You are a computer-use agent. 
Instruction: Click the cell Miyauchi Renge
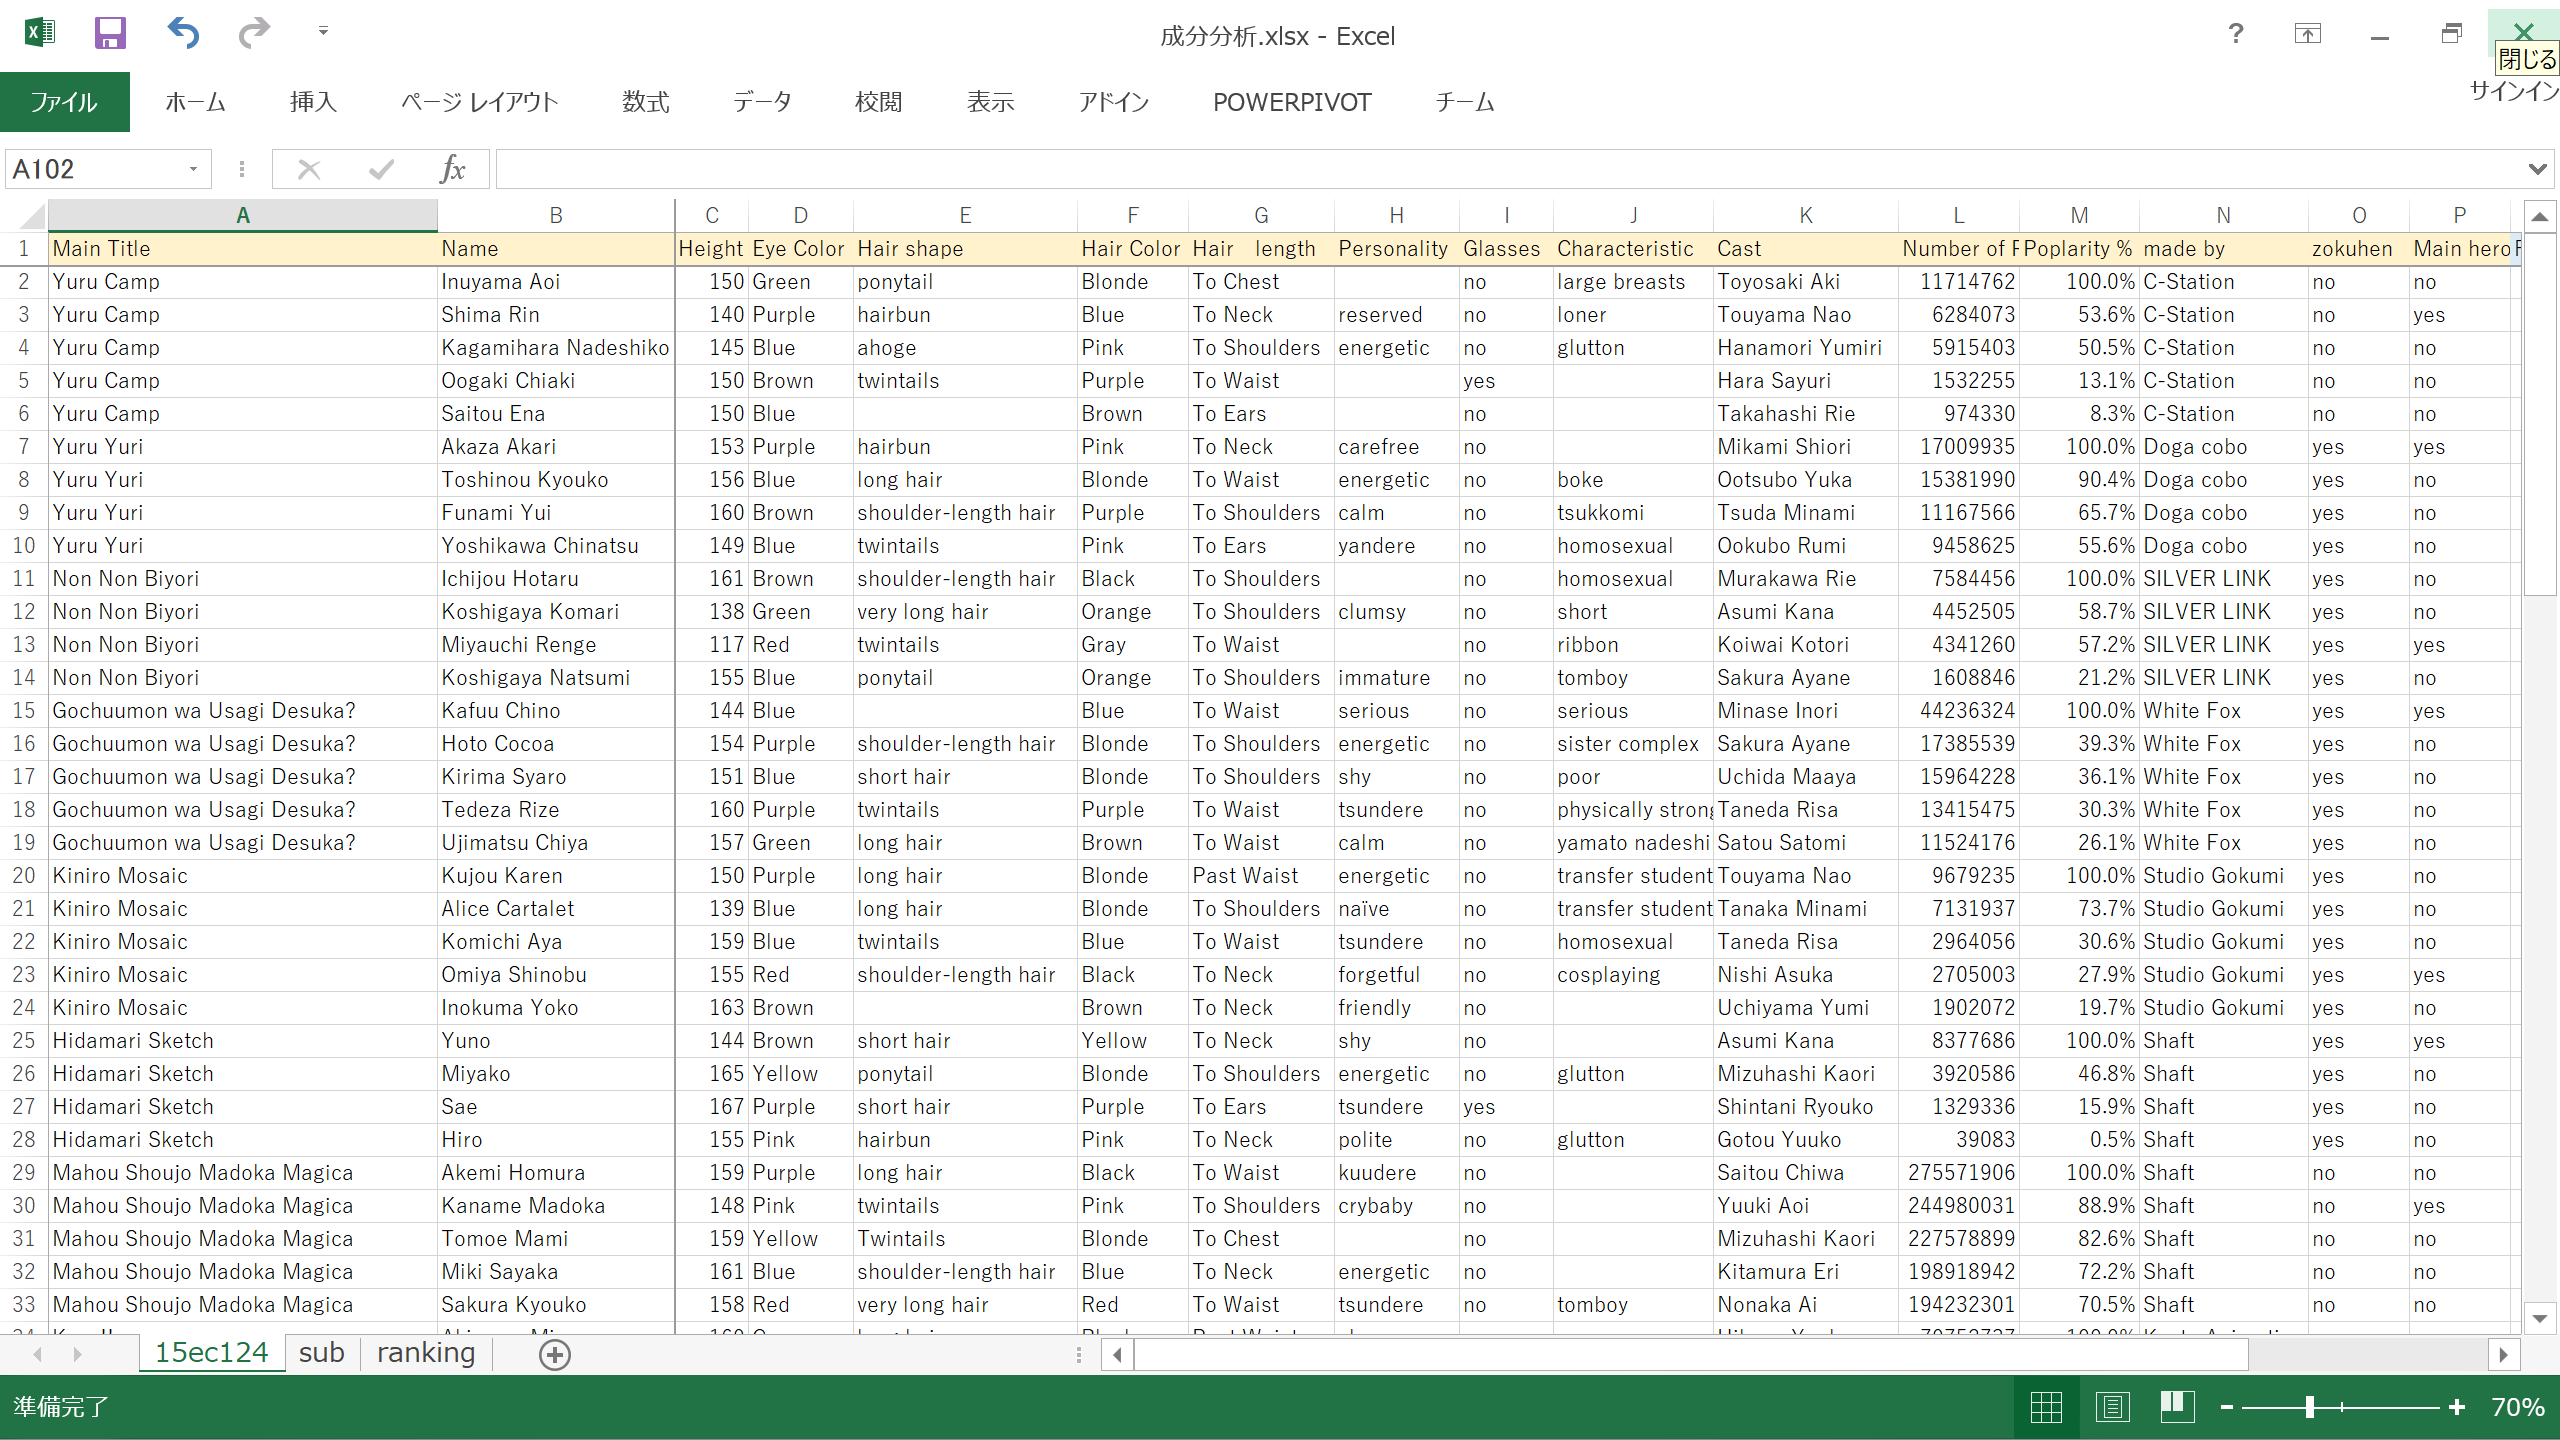556,645
